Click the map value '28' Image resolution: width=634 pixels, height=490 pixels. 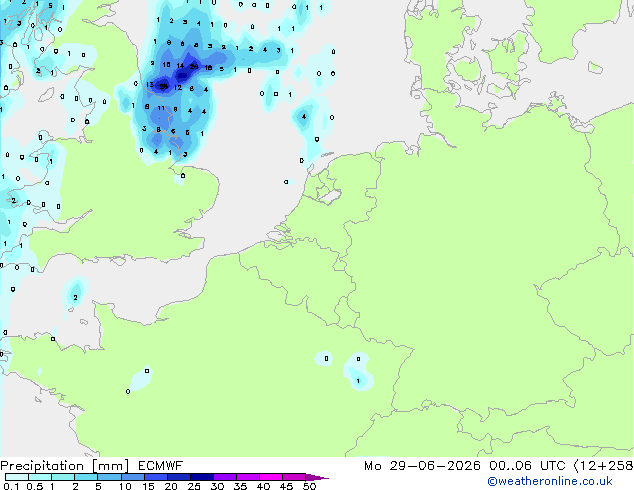pos(194,66)
